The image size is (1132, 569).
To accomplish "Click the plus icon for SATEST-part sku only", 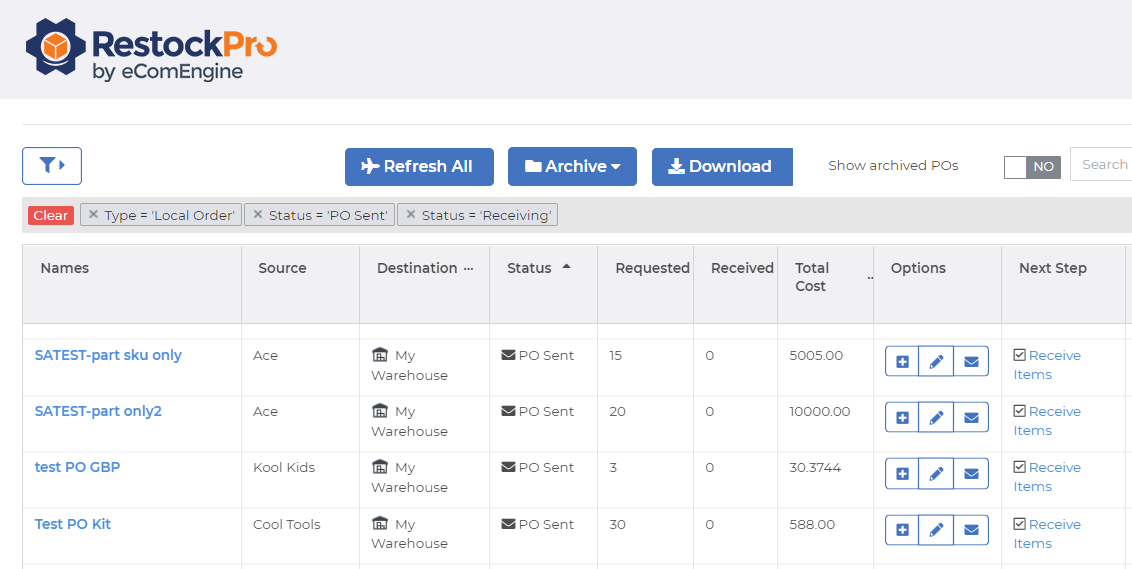I will pos(902,362).
